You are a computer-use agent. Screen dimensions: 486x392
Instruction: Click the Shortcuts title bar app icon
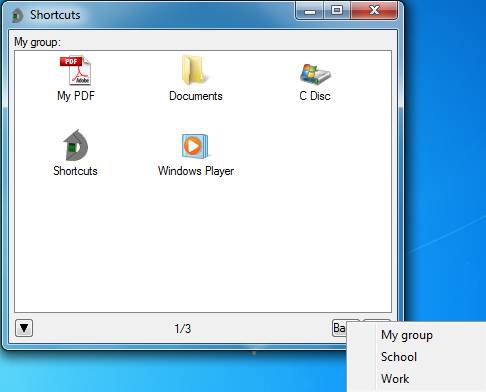pos(17,15)
